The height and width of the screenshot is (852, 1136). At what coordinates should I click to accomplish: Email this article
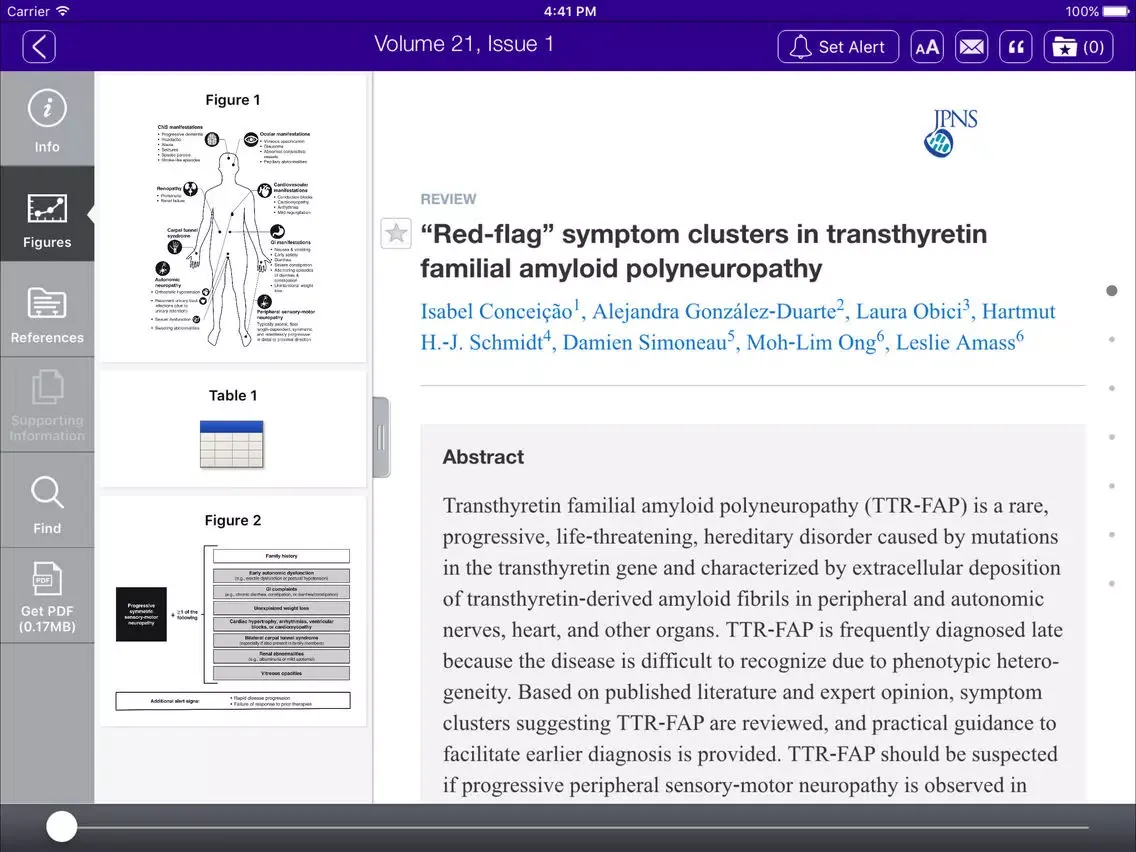[x=971, y=46]
